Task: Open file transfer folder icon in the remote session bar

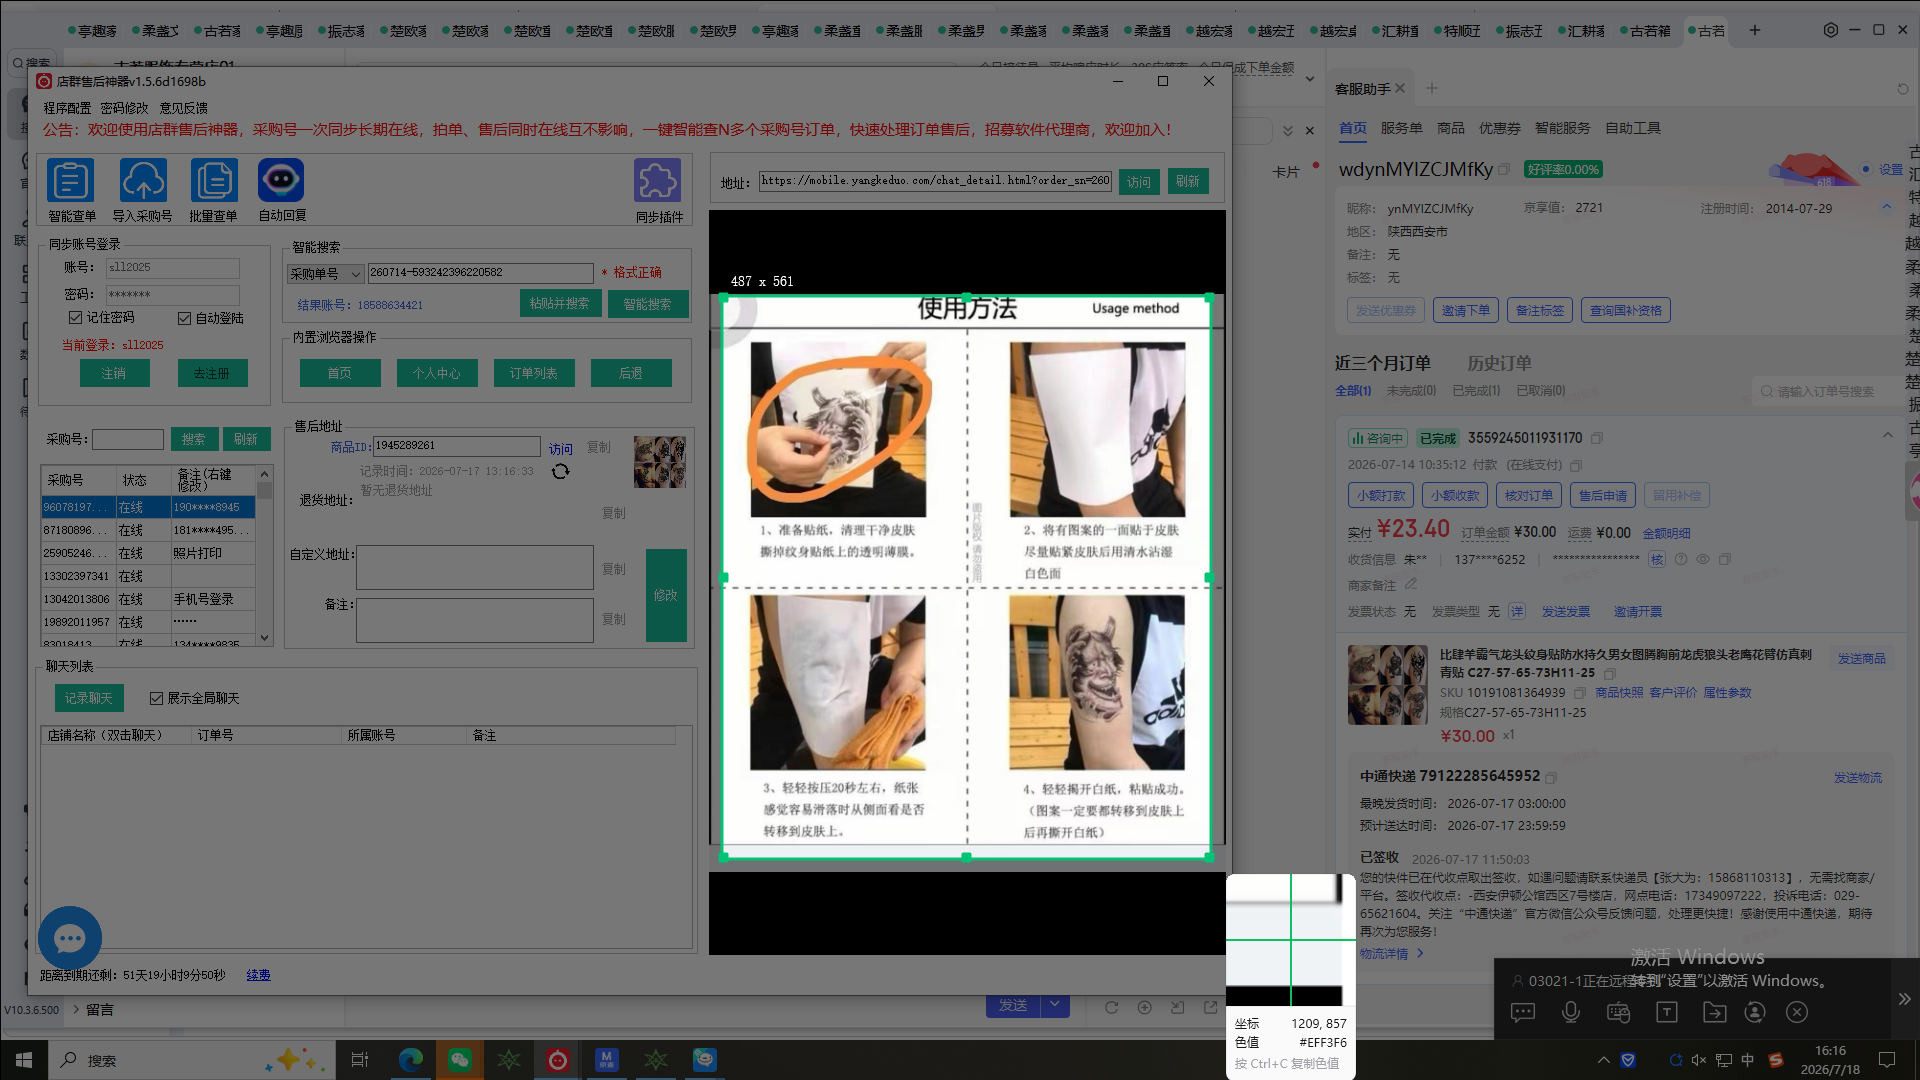Action: point(1715,1013)
